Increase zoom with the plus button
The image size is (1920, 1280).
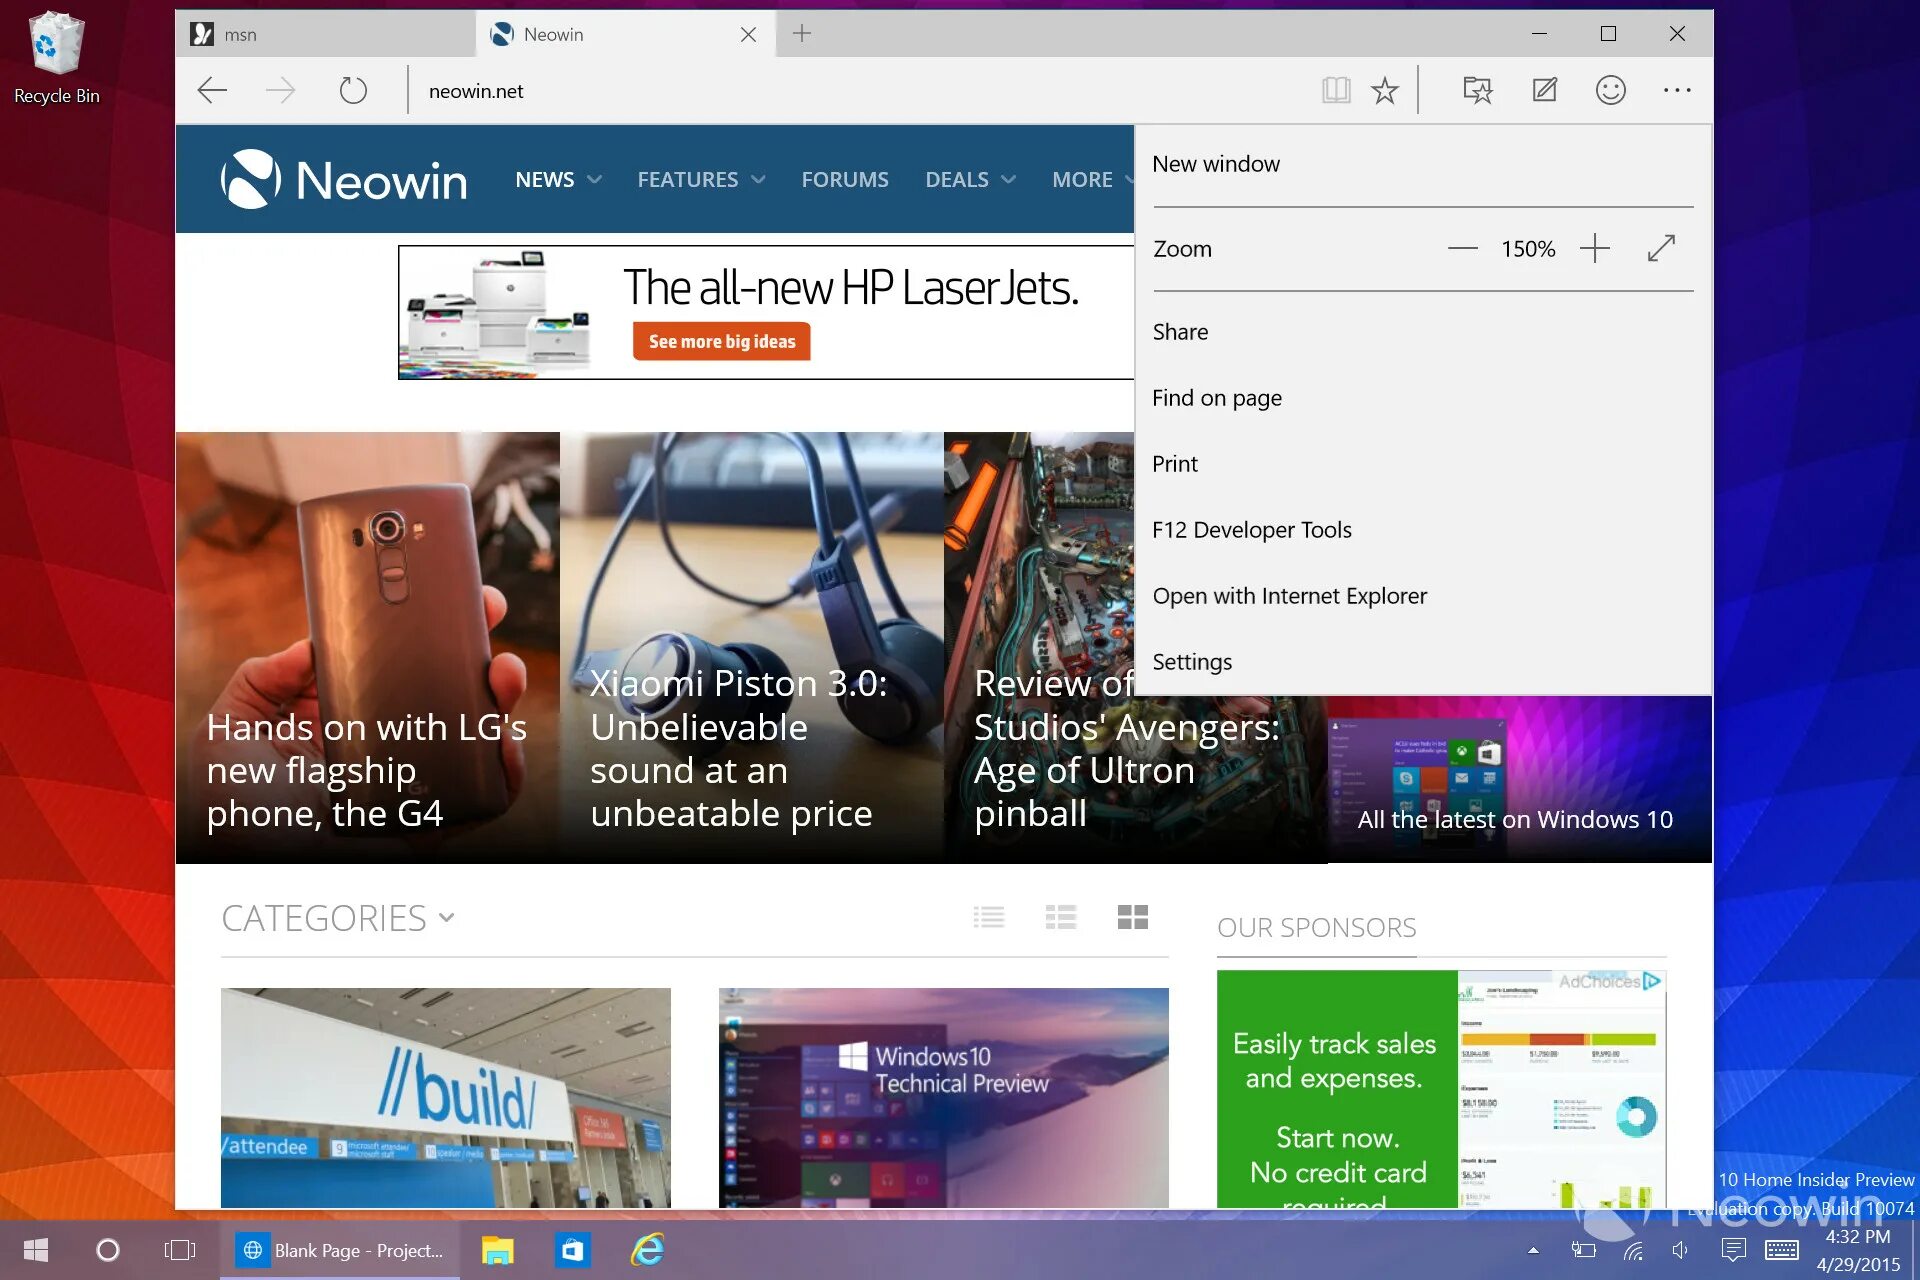[x=1594, y=248]
